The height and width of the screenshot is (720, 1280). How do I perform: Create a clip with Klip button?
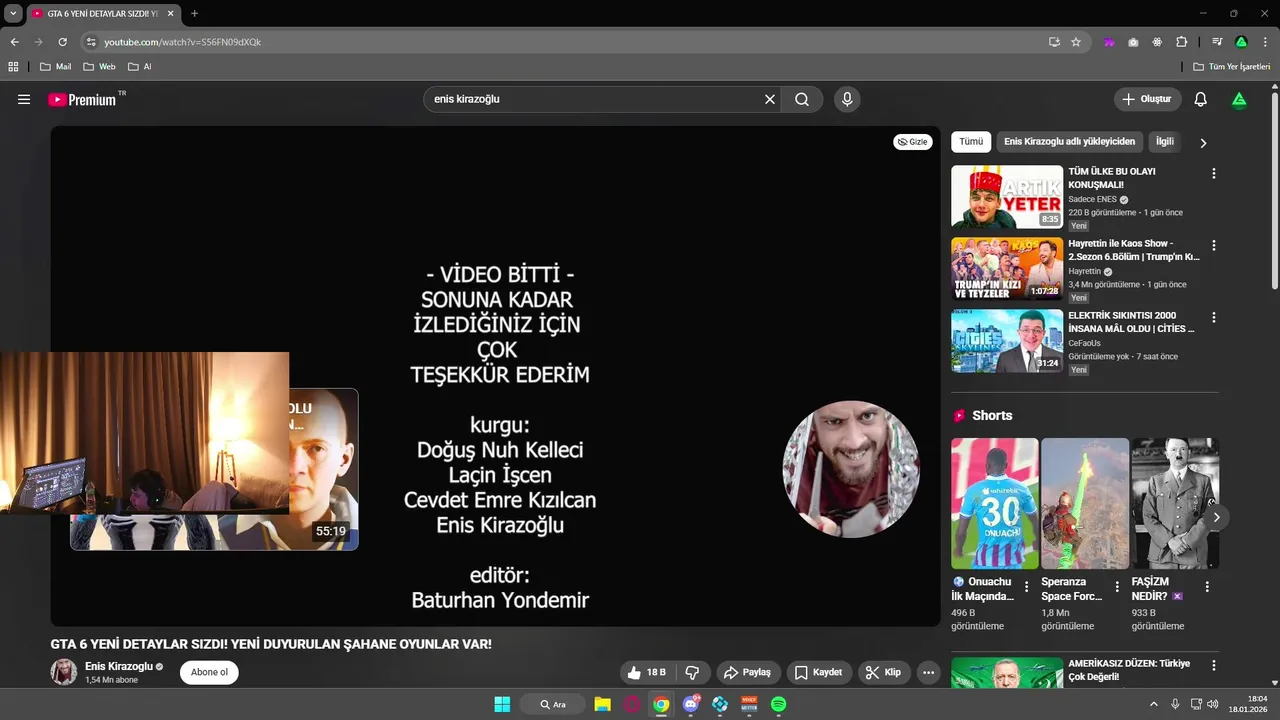tap(883, 672)
